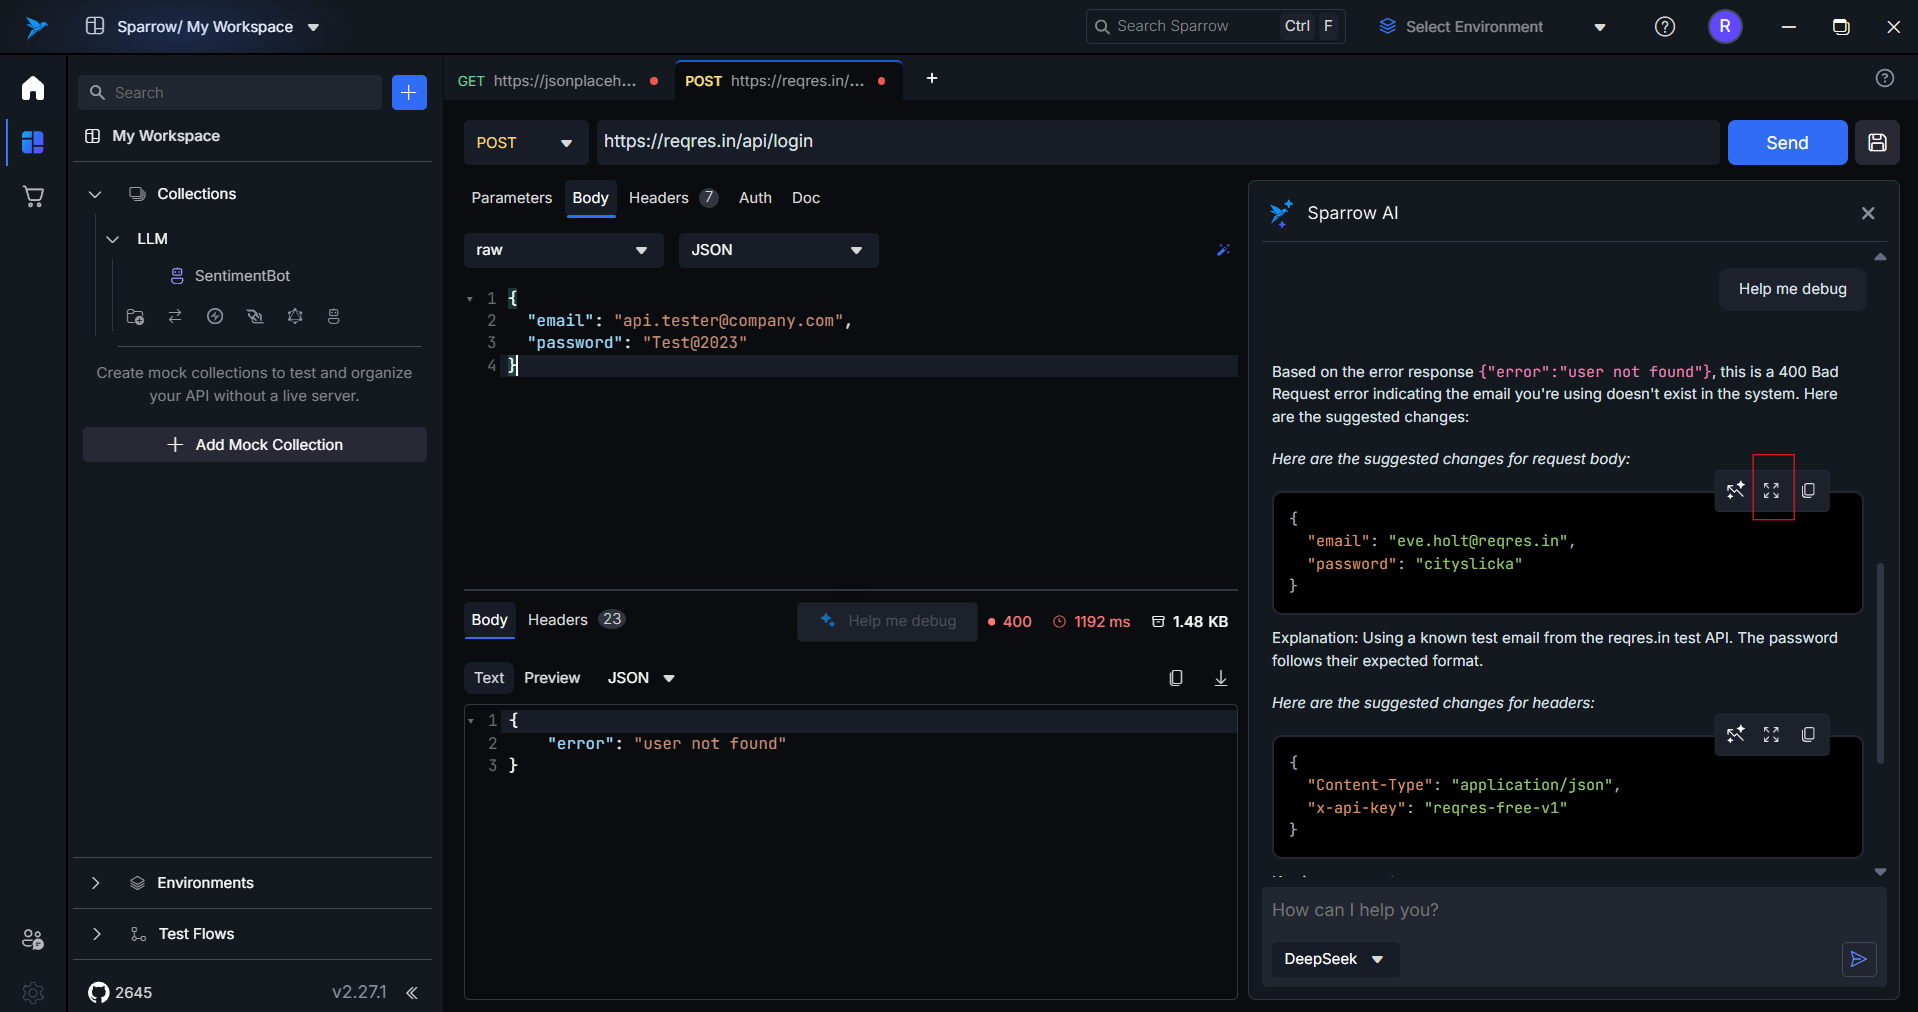Add a REST request via arrows icon
The width and height of the screenshot is (1918, 1012).
[175, 316]
